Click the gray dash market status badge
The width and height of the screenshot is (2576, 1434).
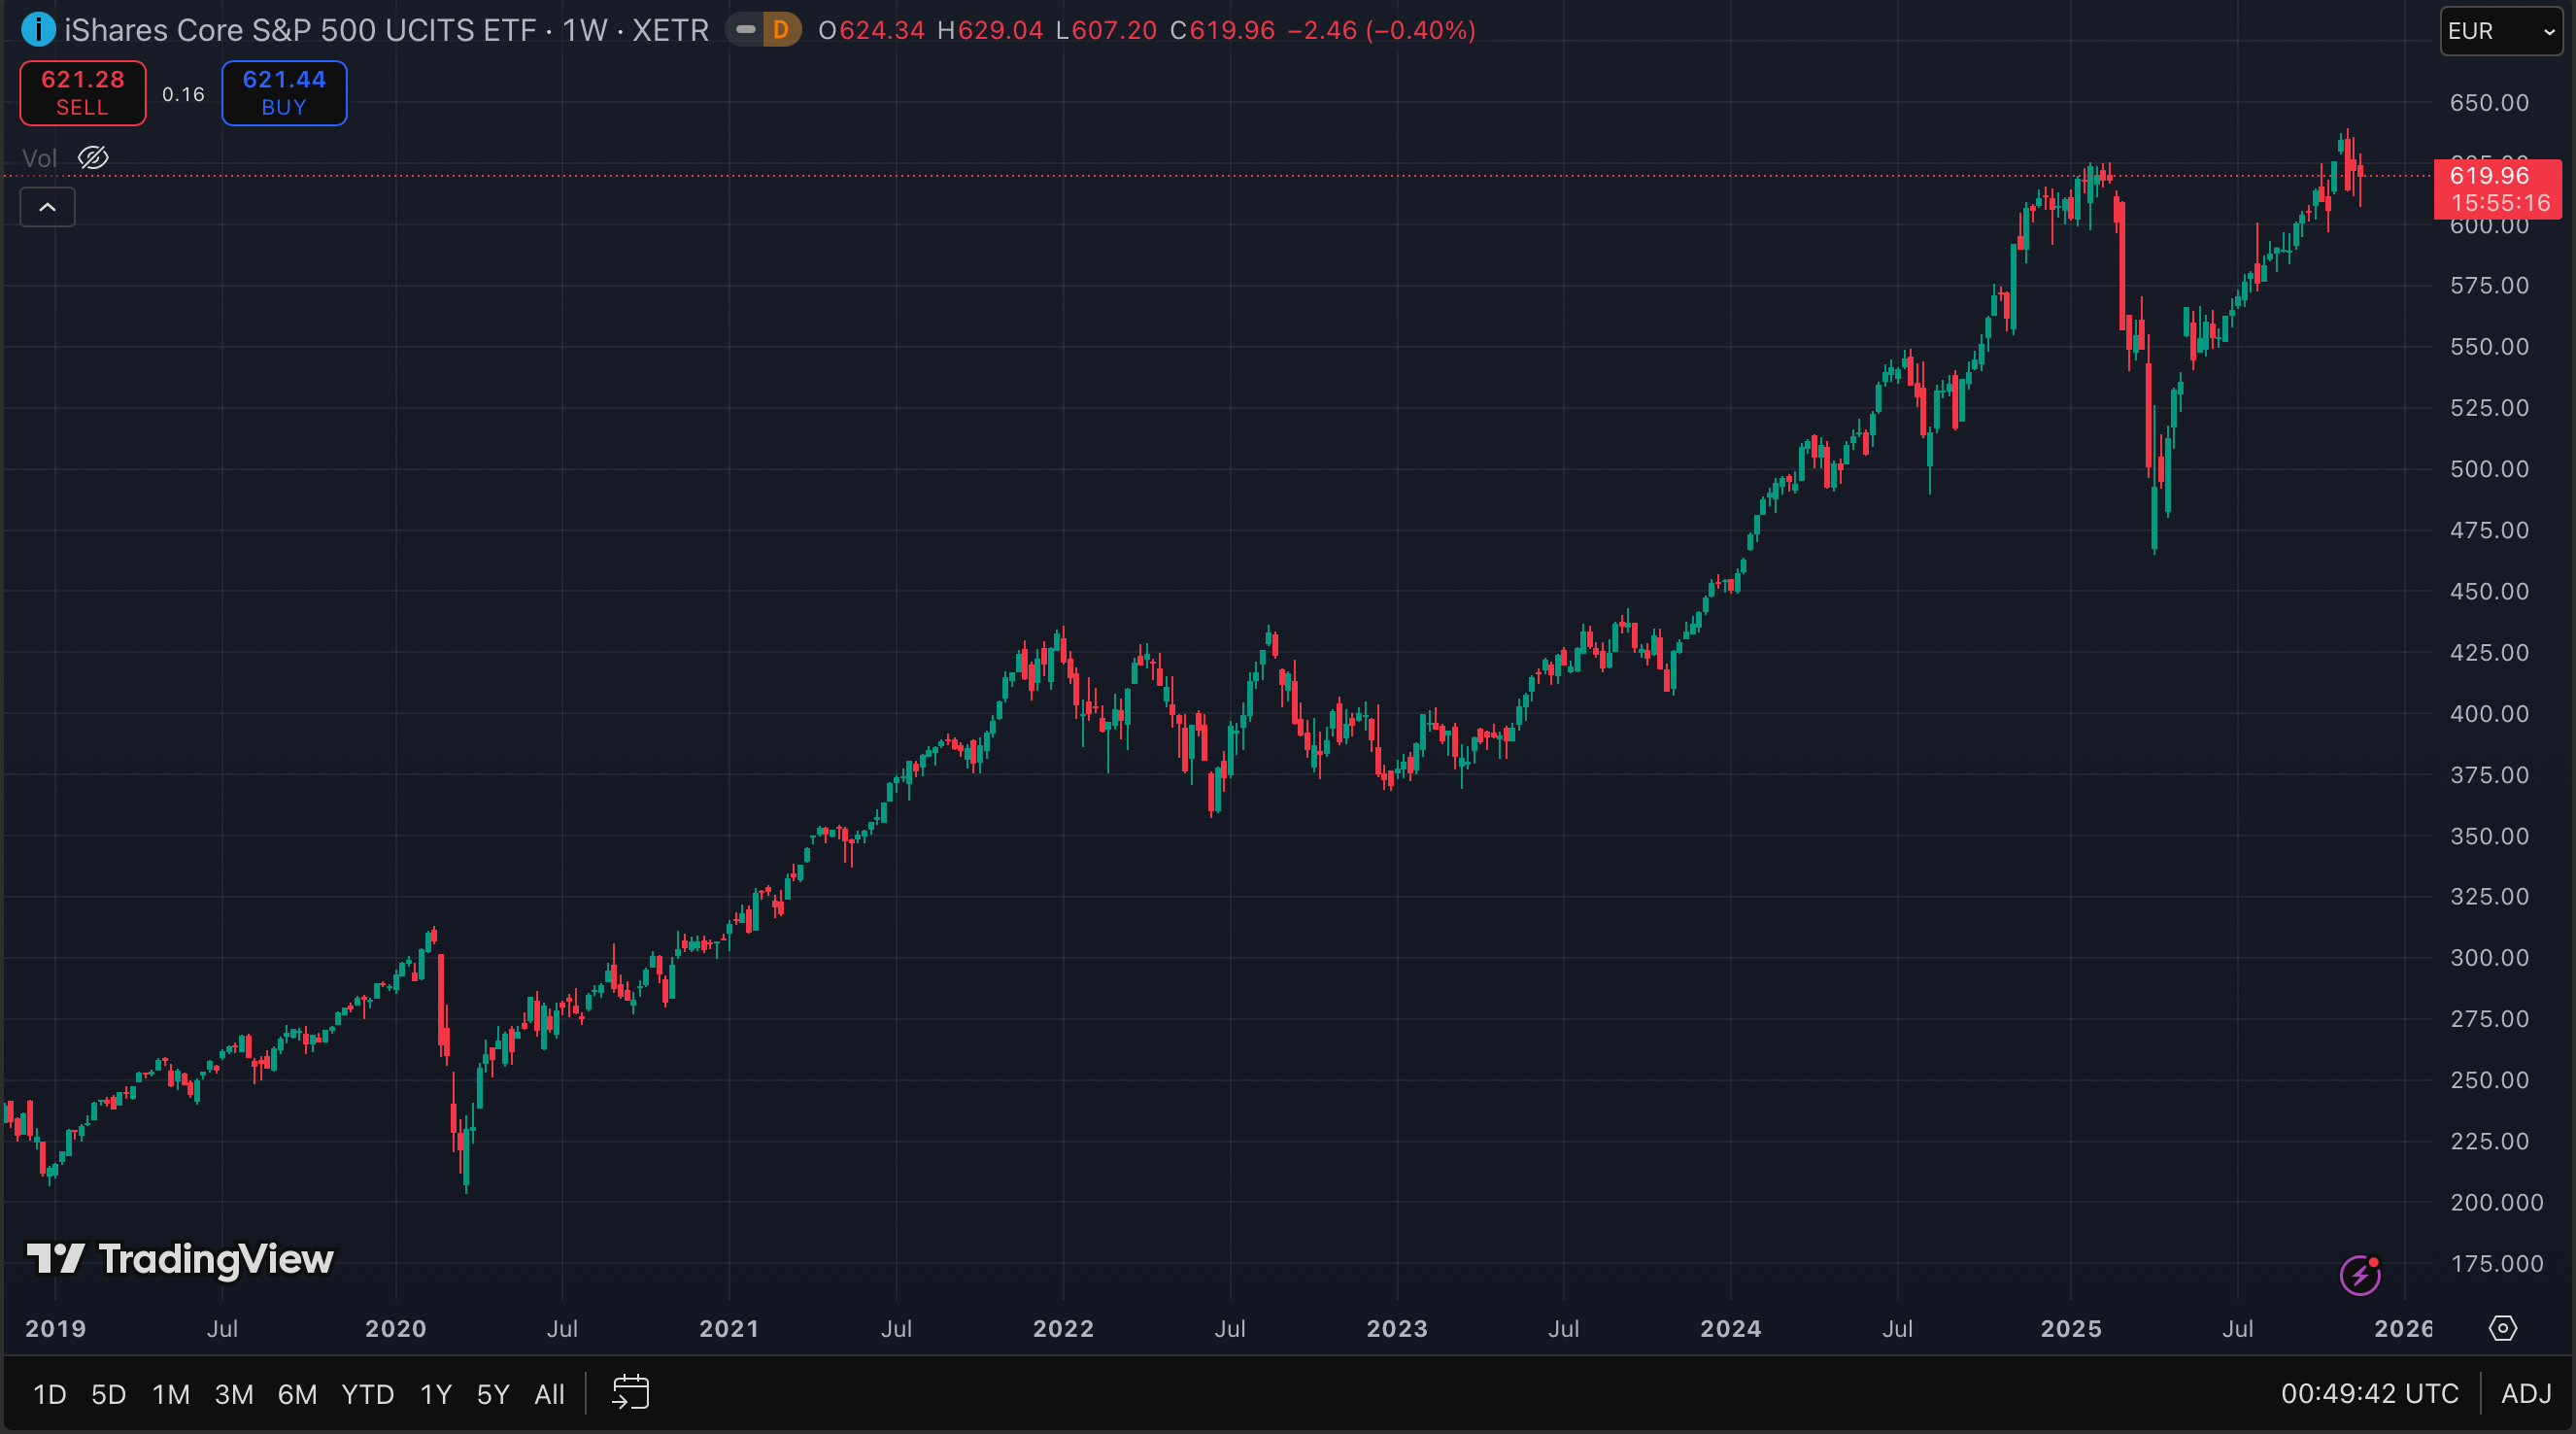[745, 30]
